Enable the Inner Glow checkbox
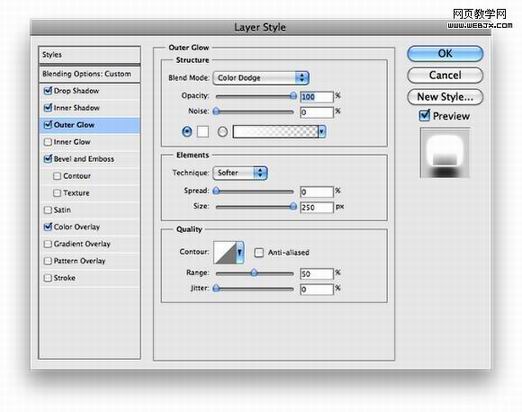The image size is (522, 412). [x=48, y=142]
